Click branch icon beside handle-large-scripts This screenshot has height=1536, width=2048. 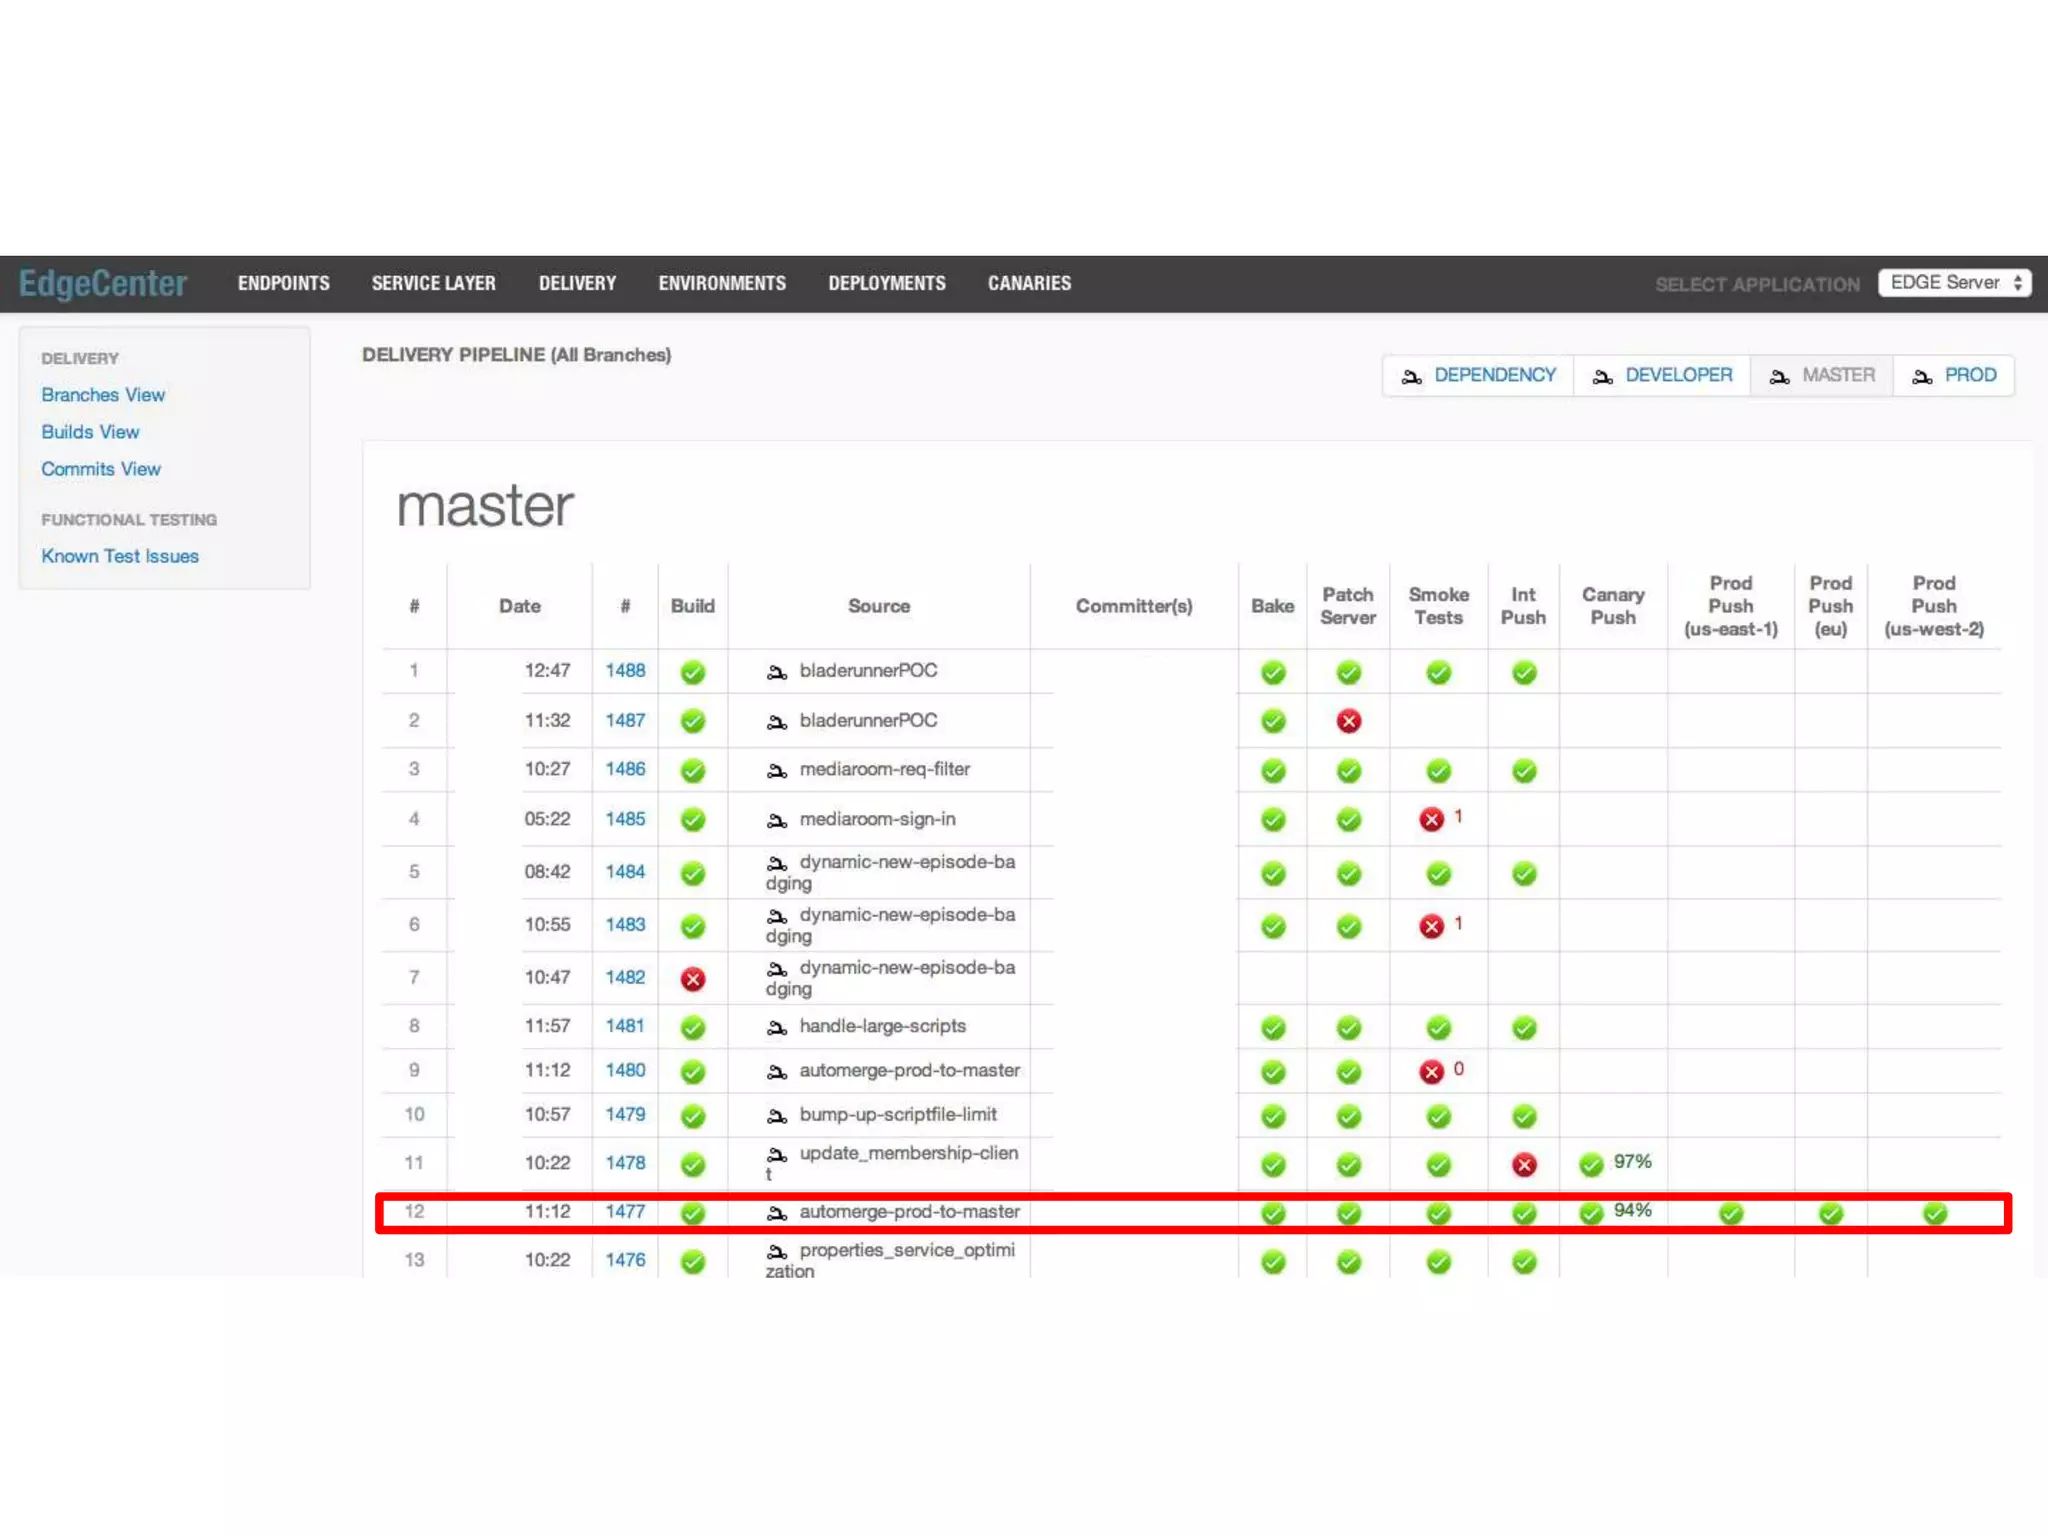coord(776,1028)
